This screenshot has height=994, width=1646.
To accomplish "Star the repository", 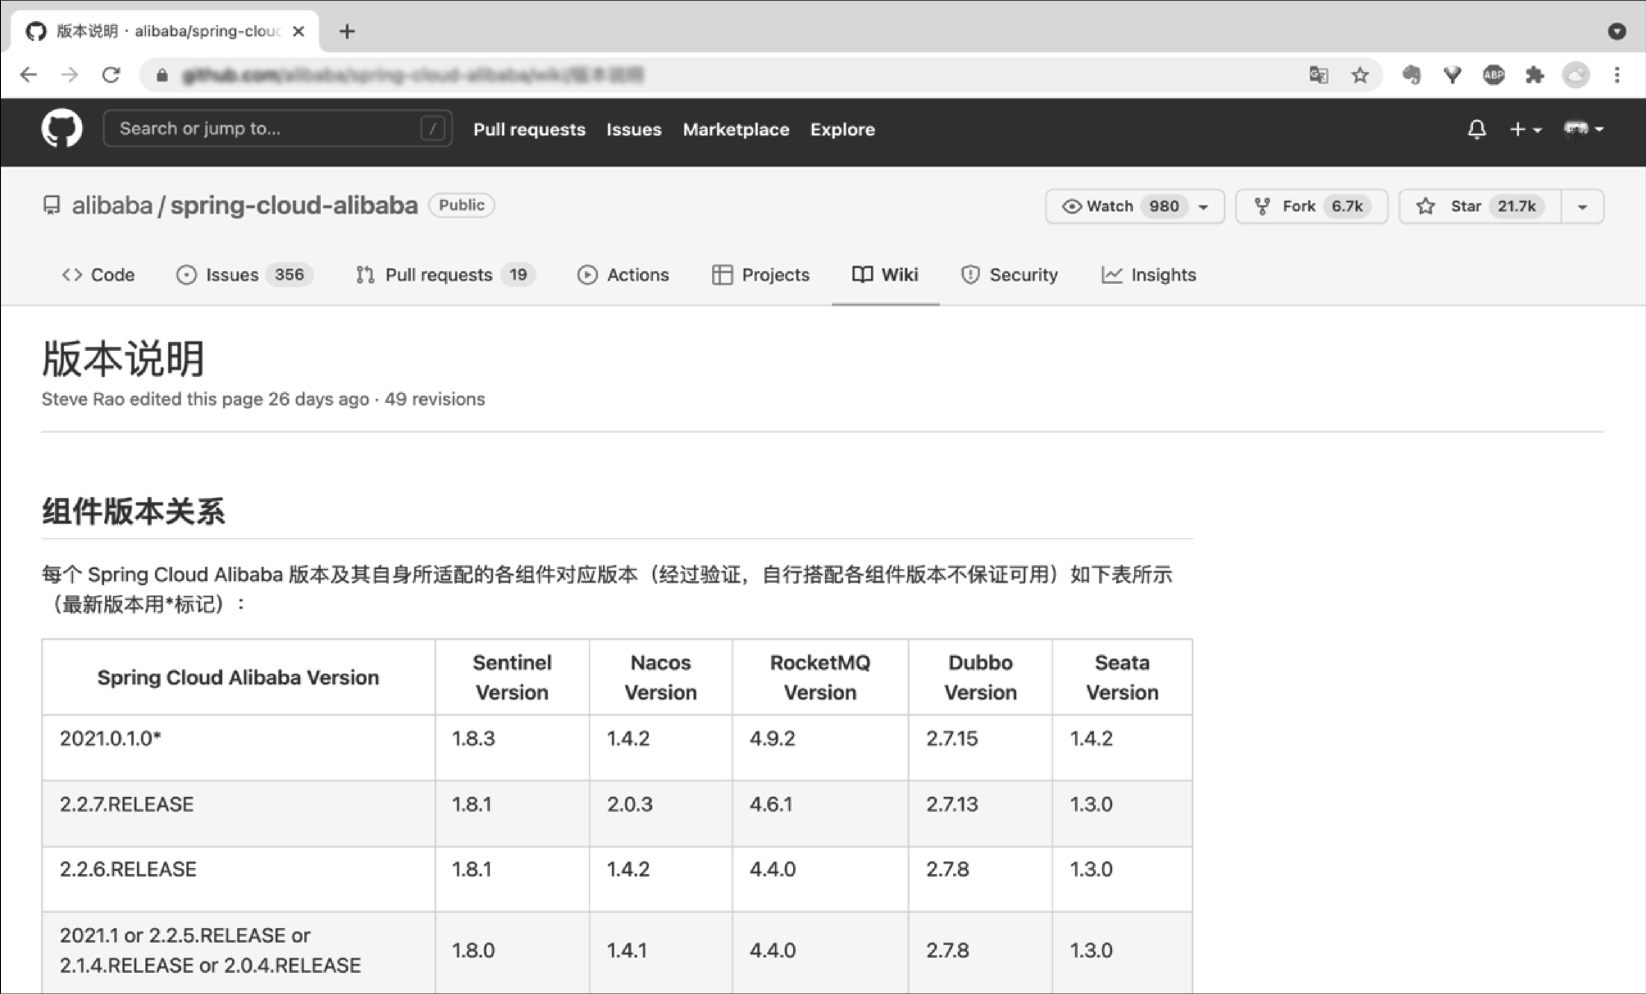I will 1480,206.
